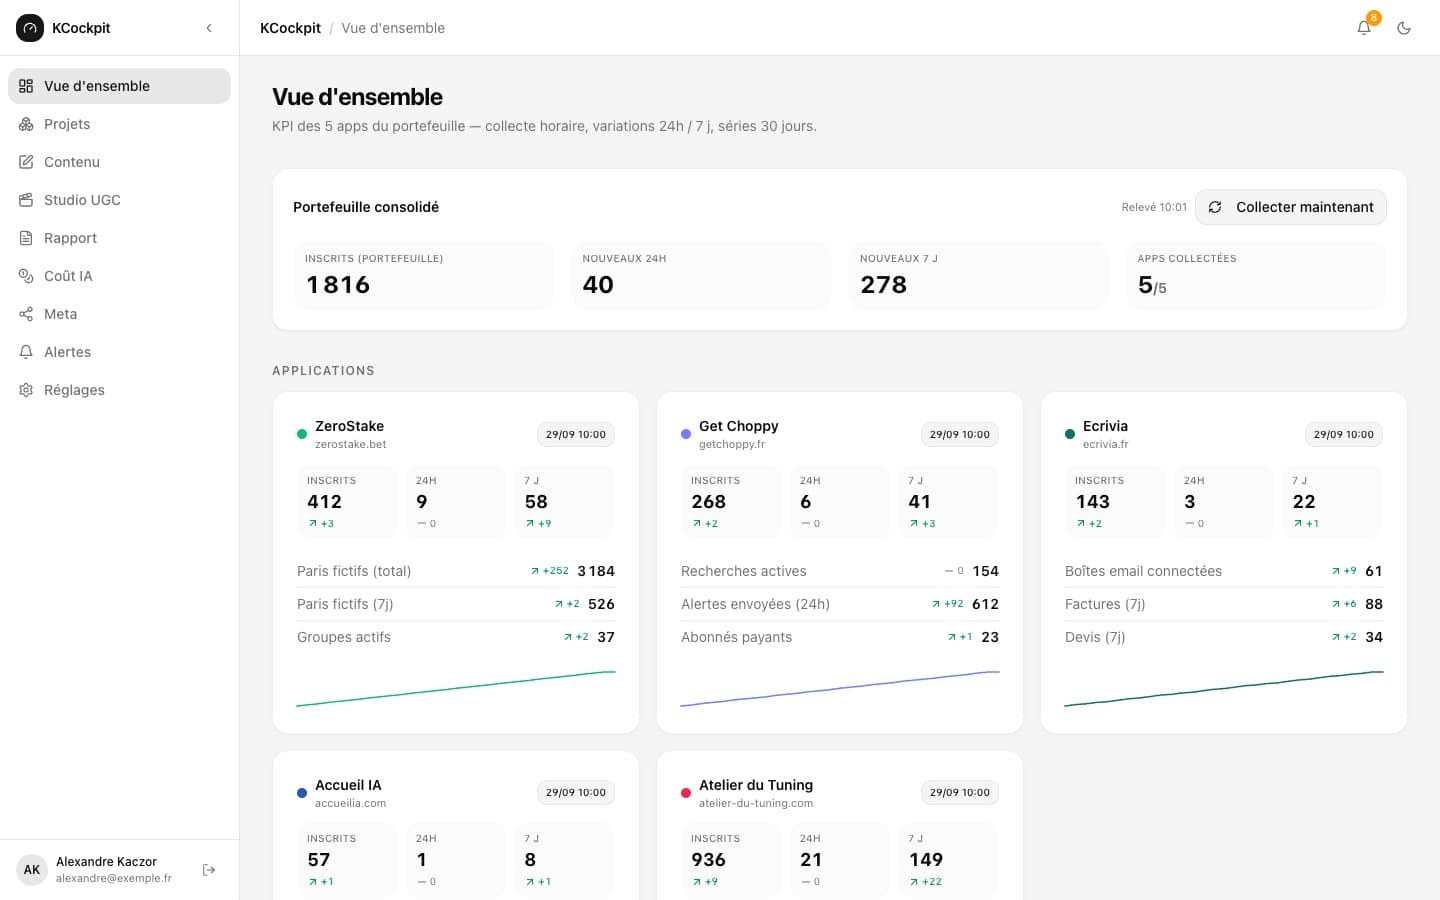1440x900 pixels.
Task: Click the Collecter maintenant button
Action: (1291, 207)
